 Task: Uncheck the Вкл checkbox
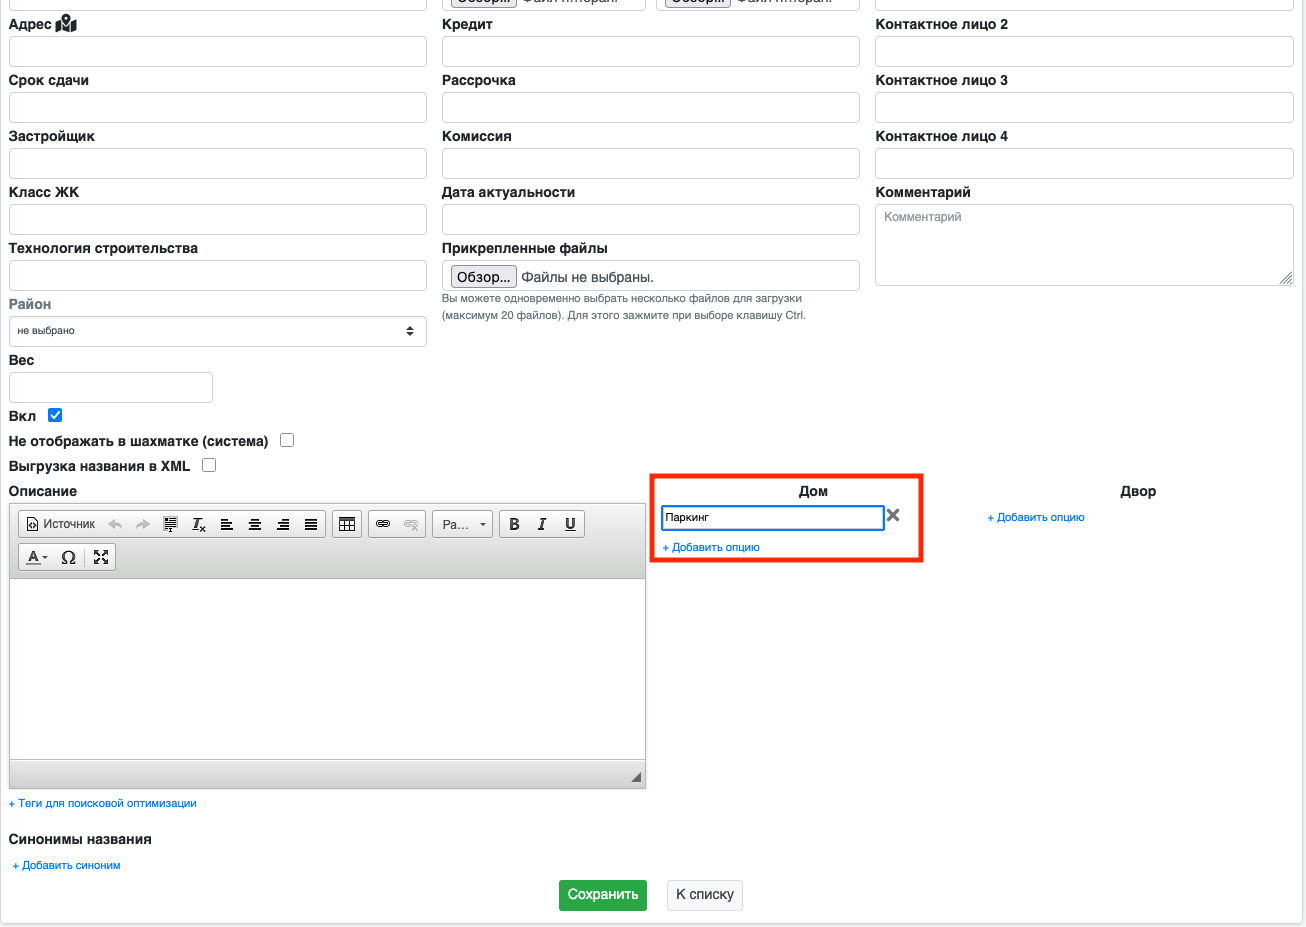[x=55, y=415]
